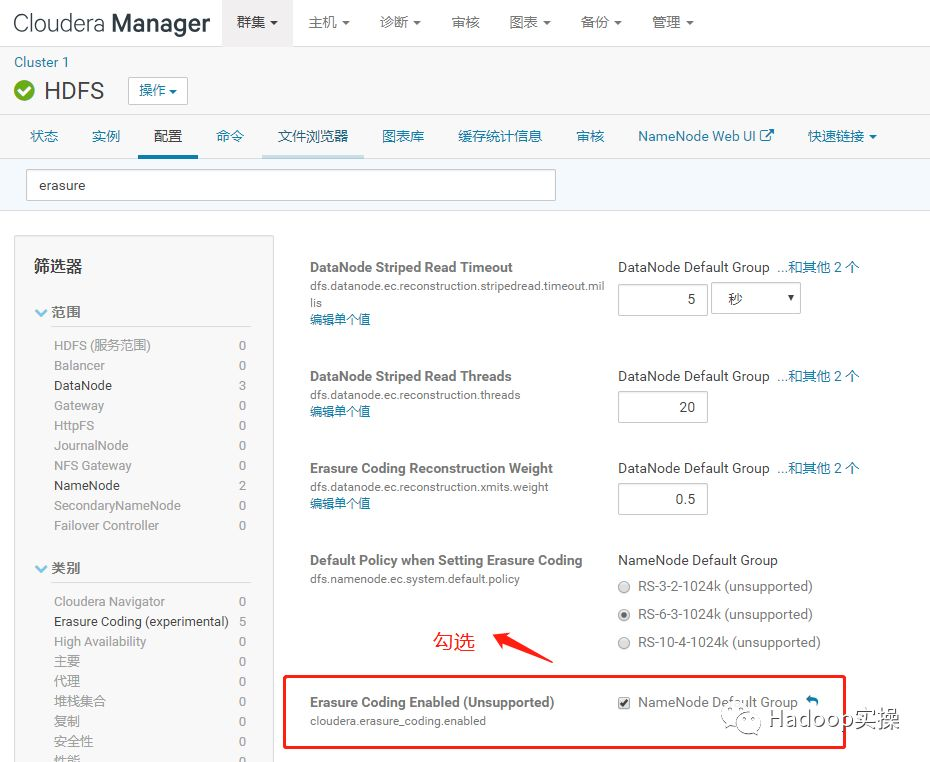This screenshot has width=930, height=762.
Task: Select RS-10-4-1024k policy radio button
Action: tap(624, 643)
